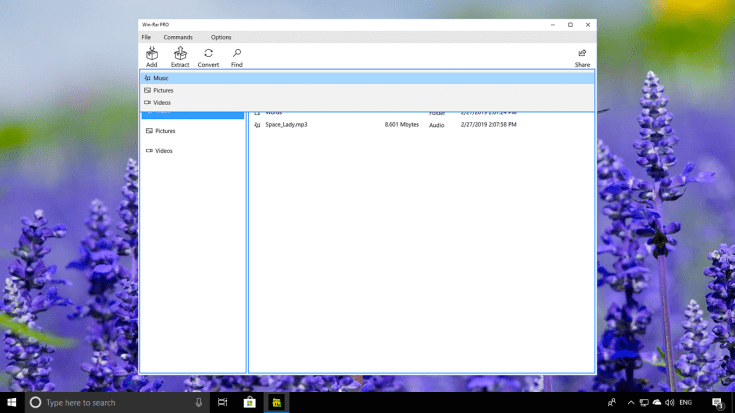The image size is (735, 413).
Task: Click the Extract toolbar icon
Action: (x=180, y=54)
